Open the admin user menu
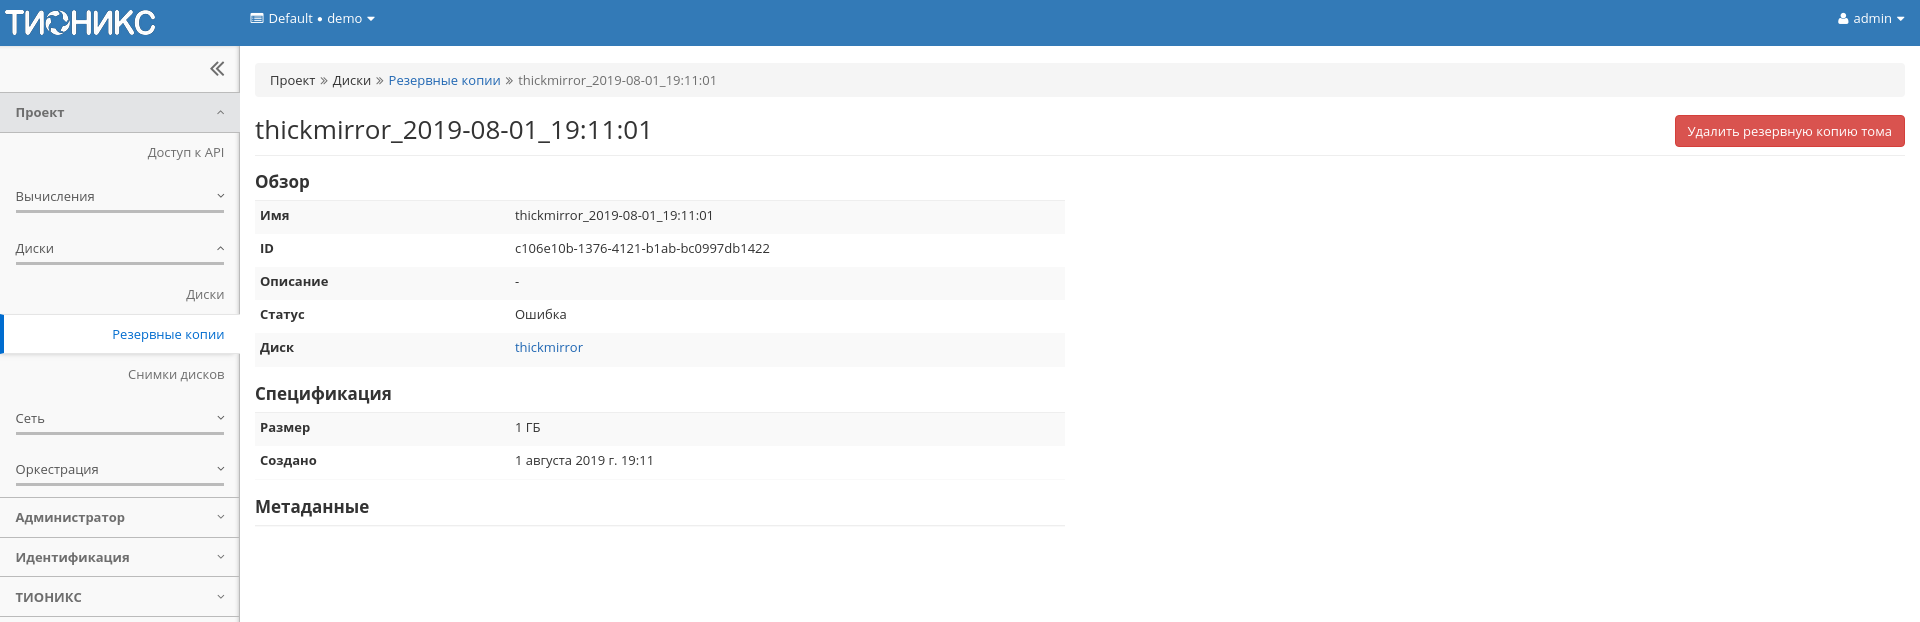This screenshot has width=1920, height=622. 1870,19
